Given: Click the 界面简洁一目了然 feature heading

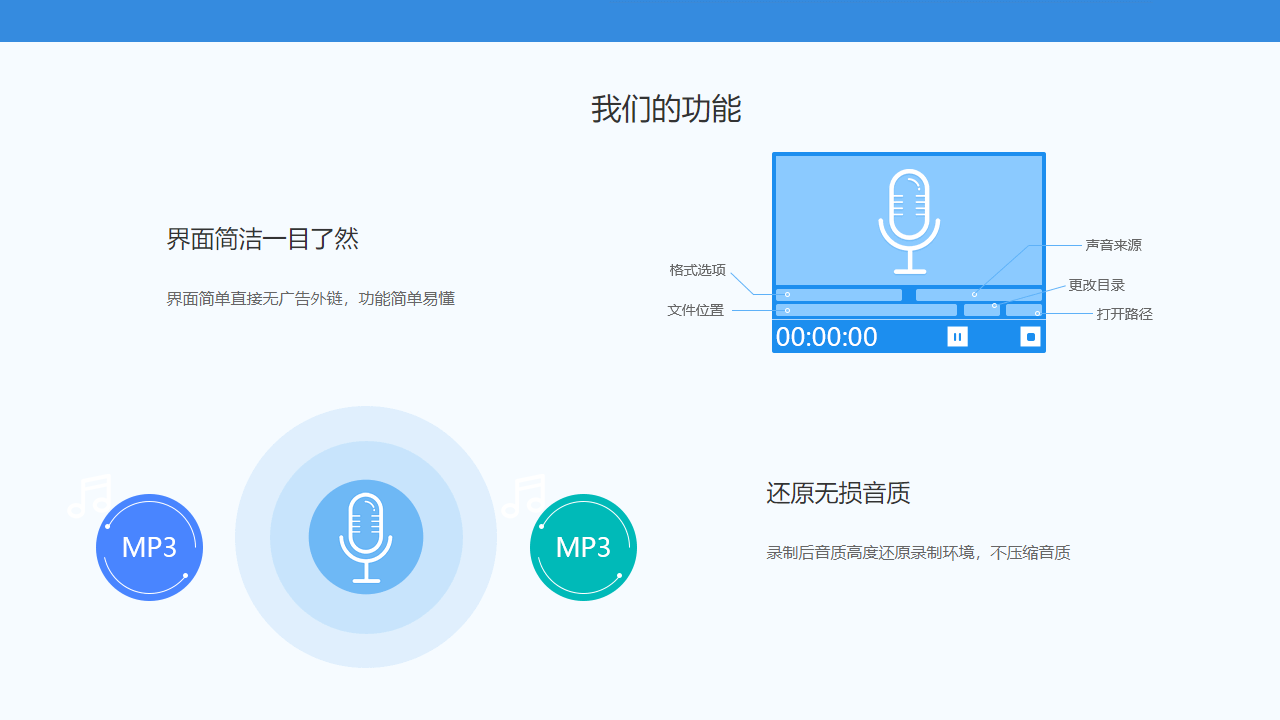Looking at the screenshot, I should pos(263,239).
